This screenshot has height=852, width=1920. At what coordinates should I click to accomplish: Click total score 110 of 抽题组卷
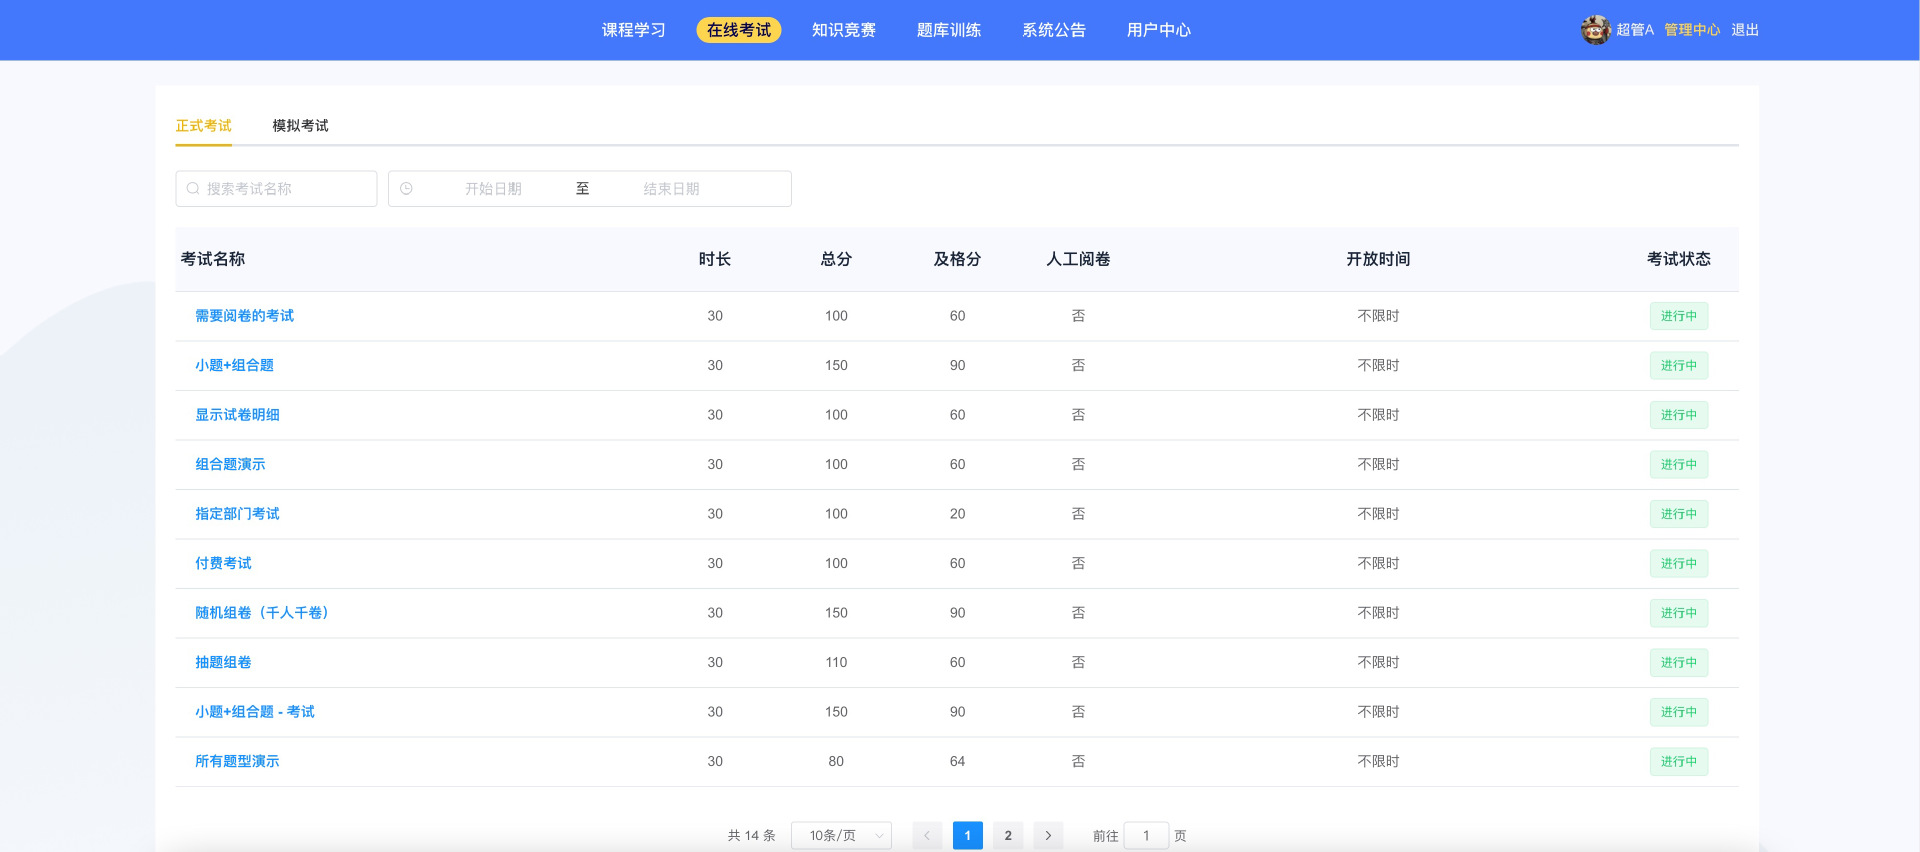(836, 662)
